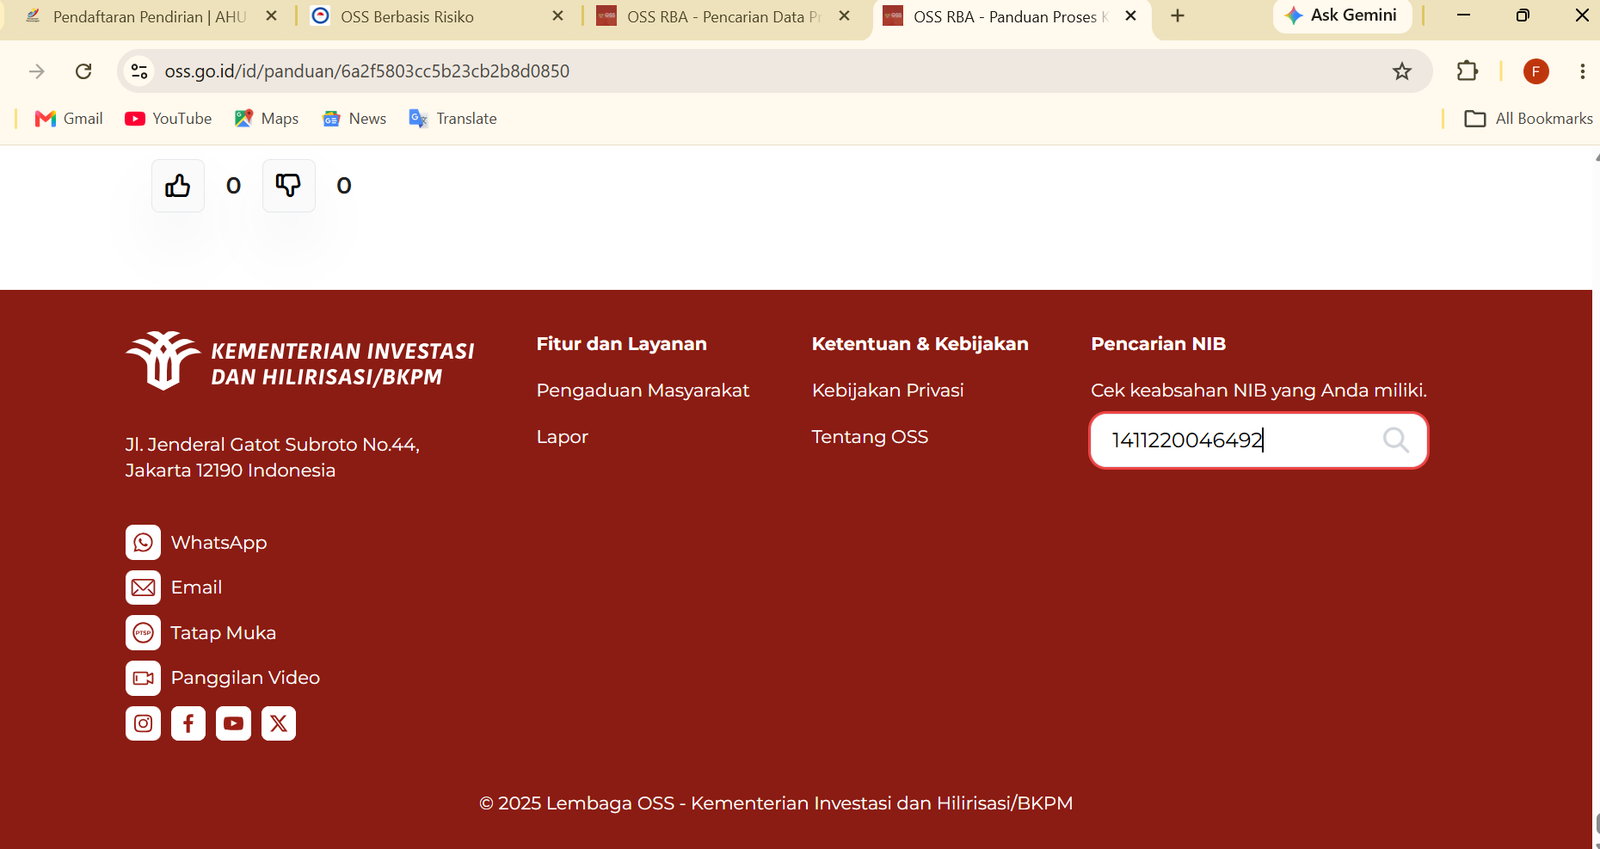Open the Facebook social icon
The width and height of the screenshot is (1600, 849).
pos(188,723)
